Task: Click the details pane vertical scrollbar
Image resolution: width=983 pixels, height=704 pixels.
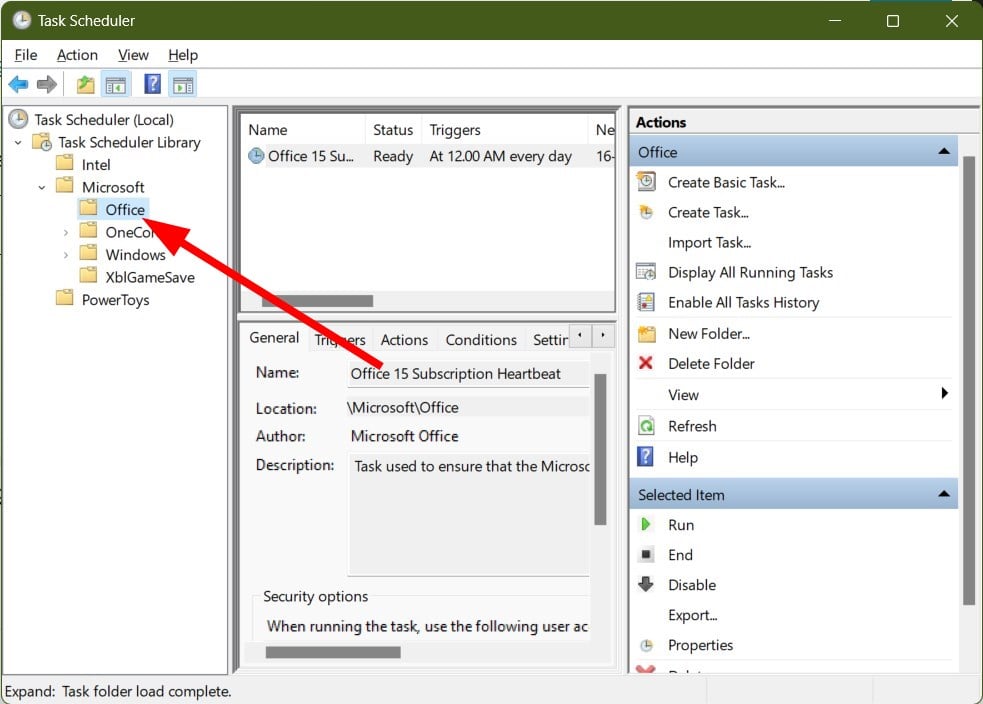Action: (600, 449)
